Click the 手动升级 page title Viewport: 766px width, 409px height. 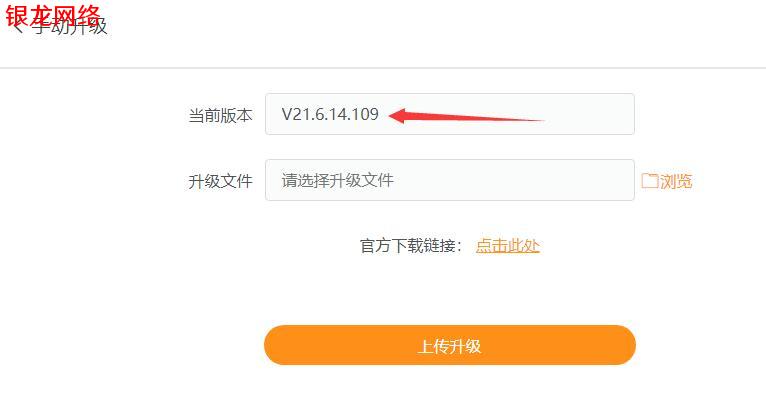[x=70, y=26]
